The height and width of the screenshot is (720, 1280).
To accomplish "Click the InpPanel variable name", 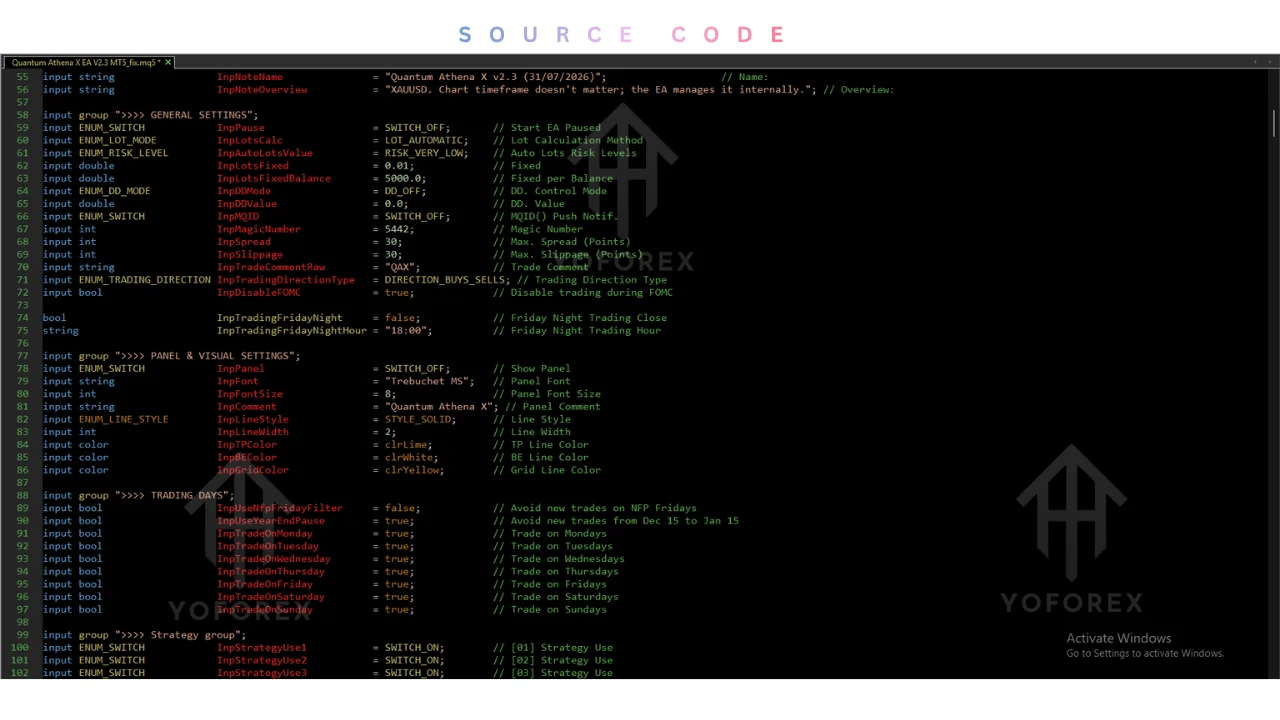I will click(x=241, y=369).
